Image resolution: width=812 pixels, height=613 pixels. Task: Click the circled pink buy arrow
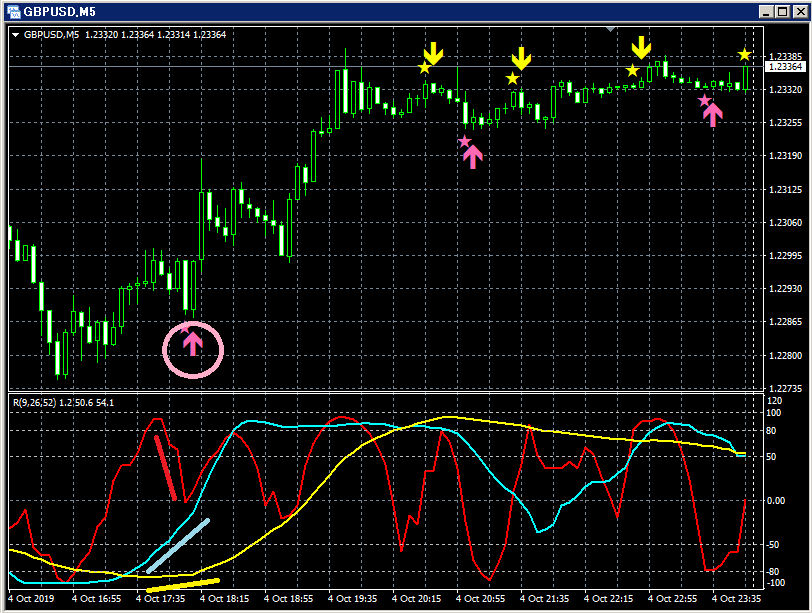click(193, 344)
